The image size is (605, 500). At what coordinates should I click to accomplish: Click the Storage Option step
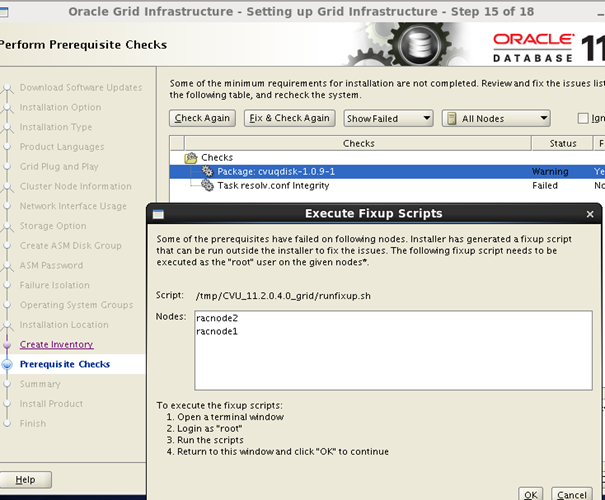point(53,226)
